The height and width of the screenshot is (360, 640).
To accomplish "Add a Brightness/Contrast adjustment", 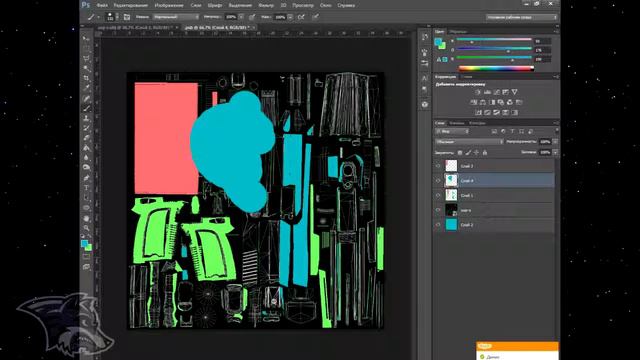I will pos(478,92).
